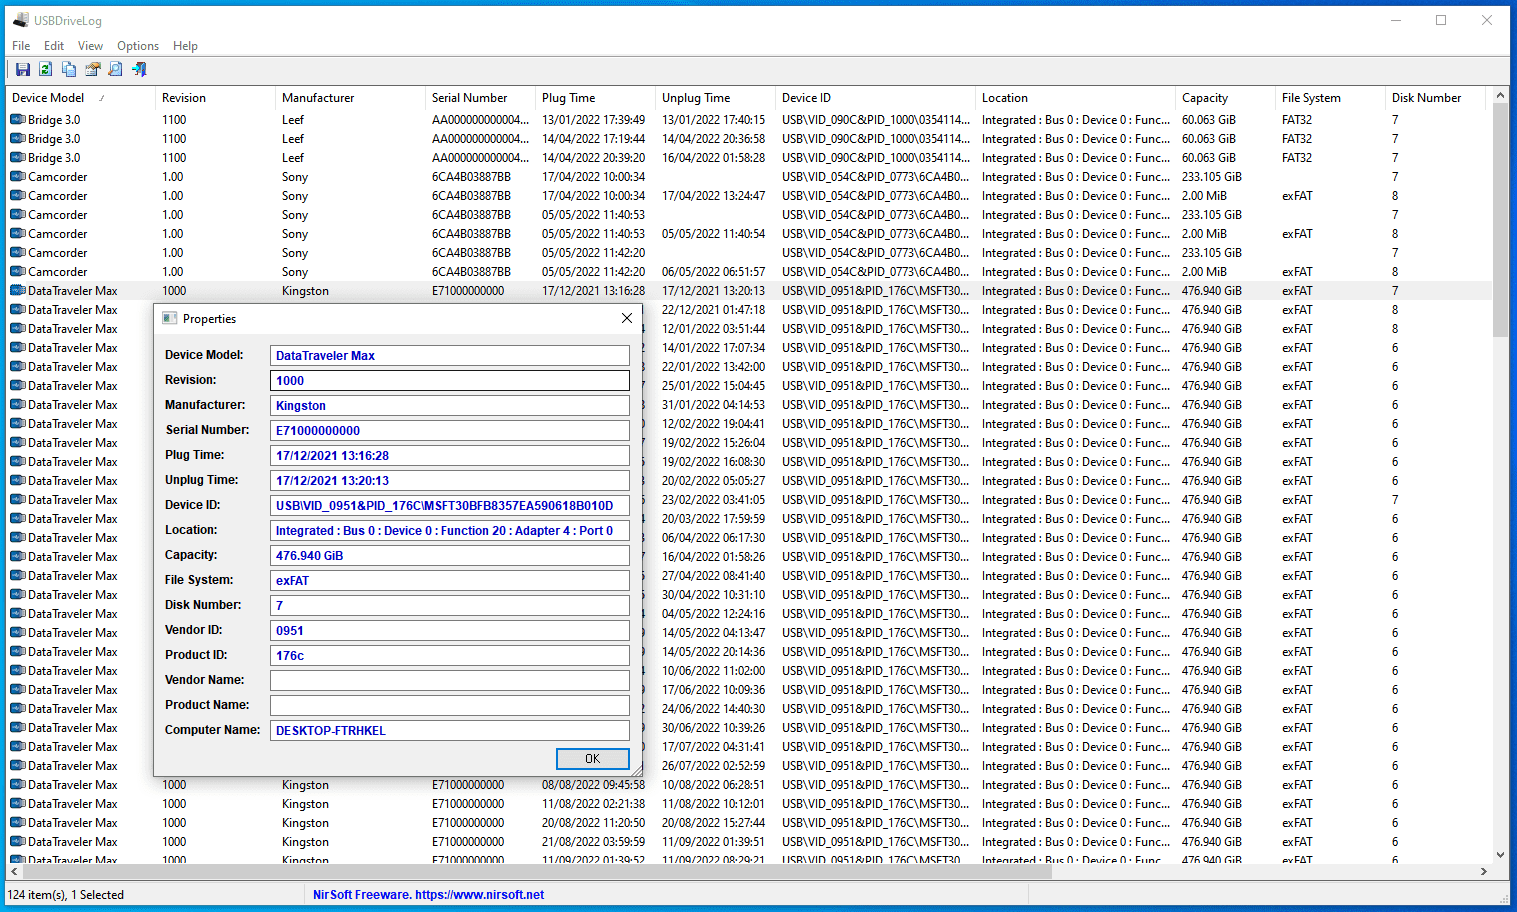Sort by the File System column header
The width and height of the screenshot is (1517, 912).
coord(1330,98)
